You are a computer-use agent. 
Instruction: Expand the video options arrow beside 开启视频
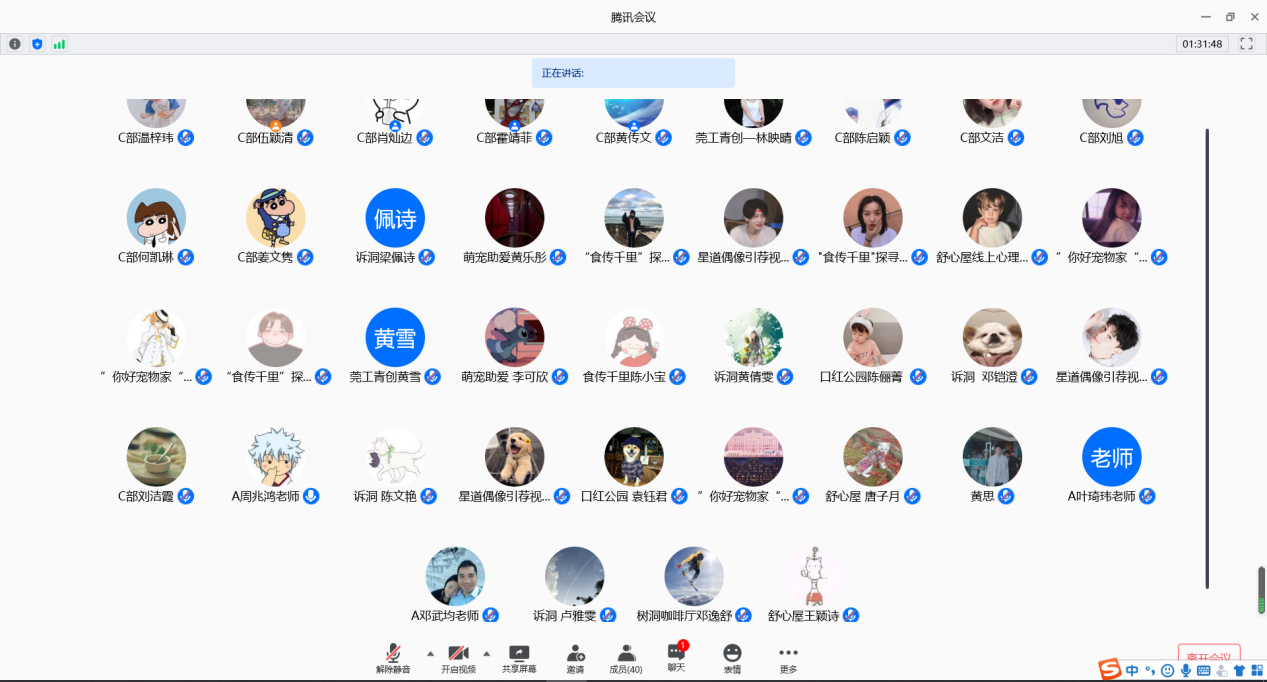pyautogui.click(x=487, y=653)
